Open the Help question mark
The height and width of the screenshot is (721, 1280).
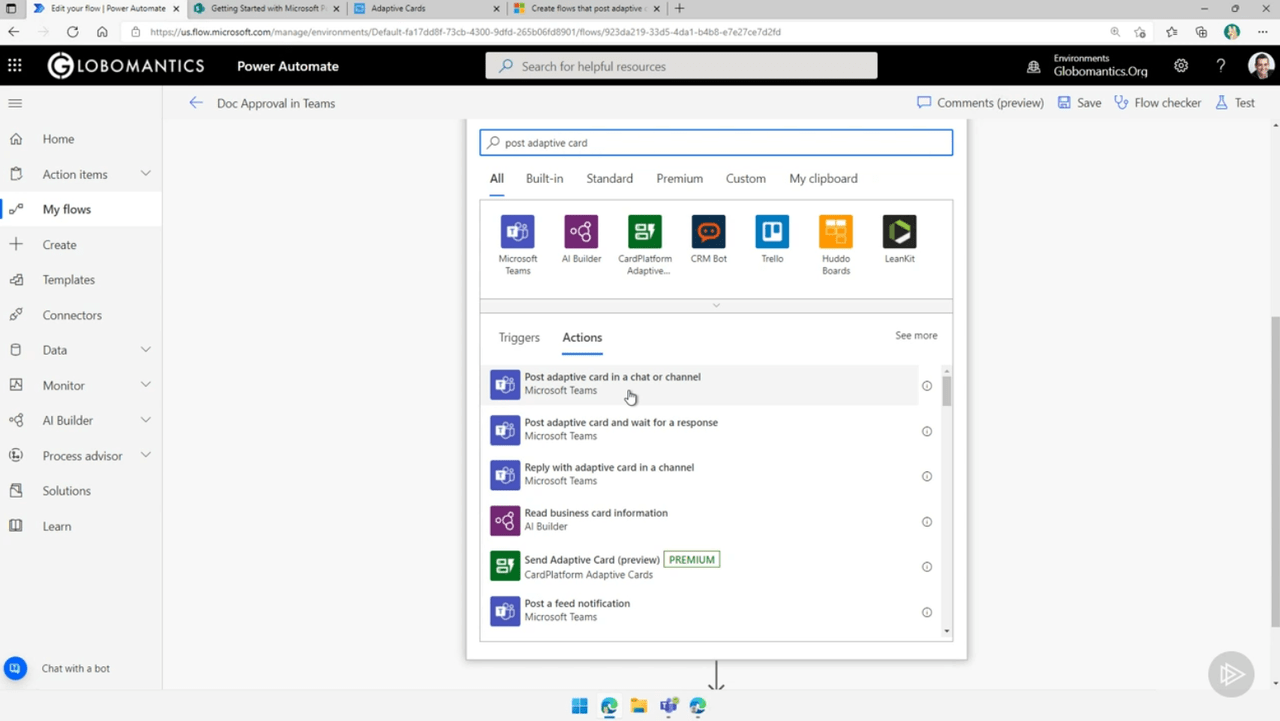[x=1221, y=66]
